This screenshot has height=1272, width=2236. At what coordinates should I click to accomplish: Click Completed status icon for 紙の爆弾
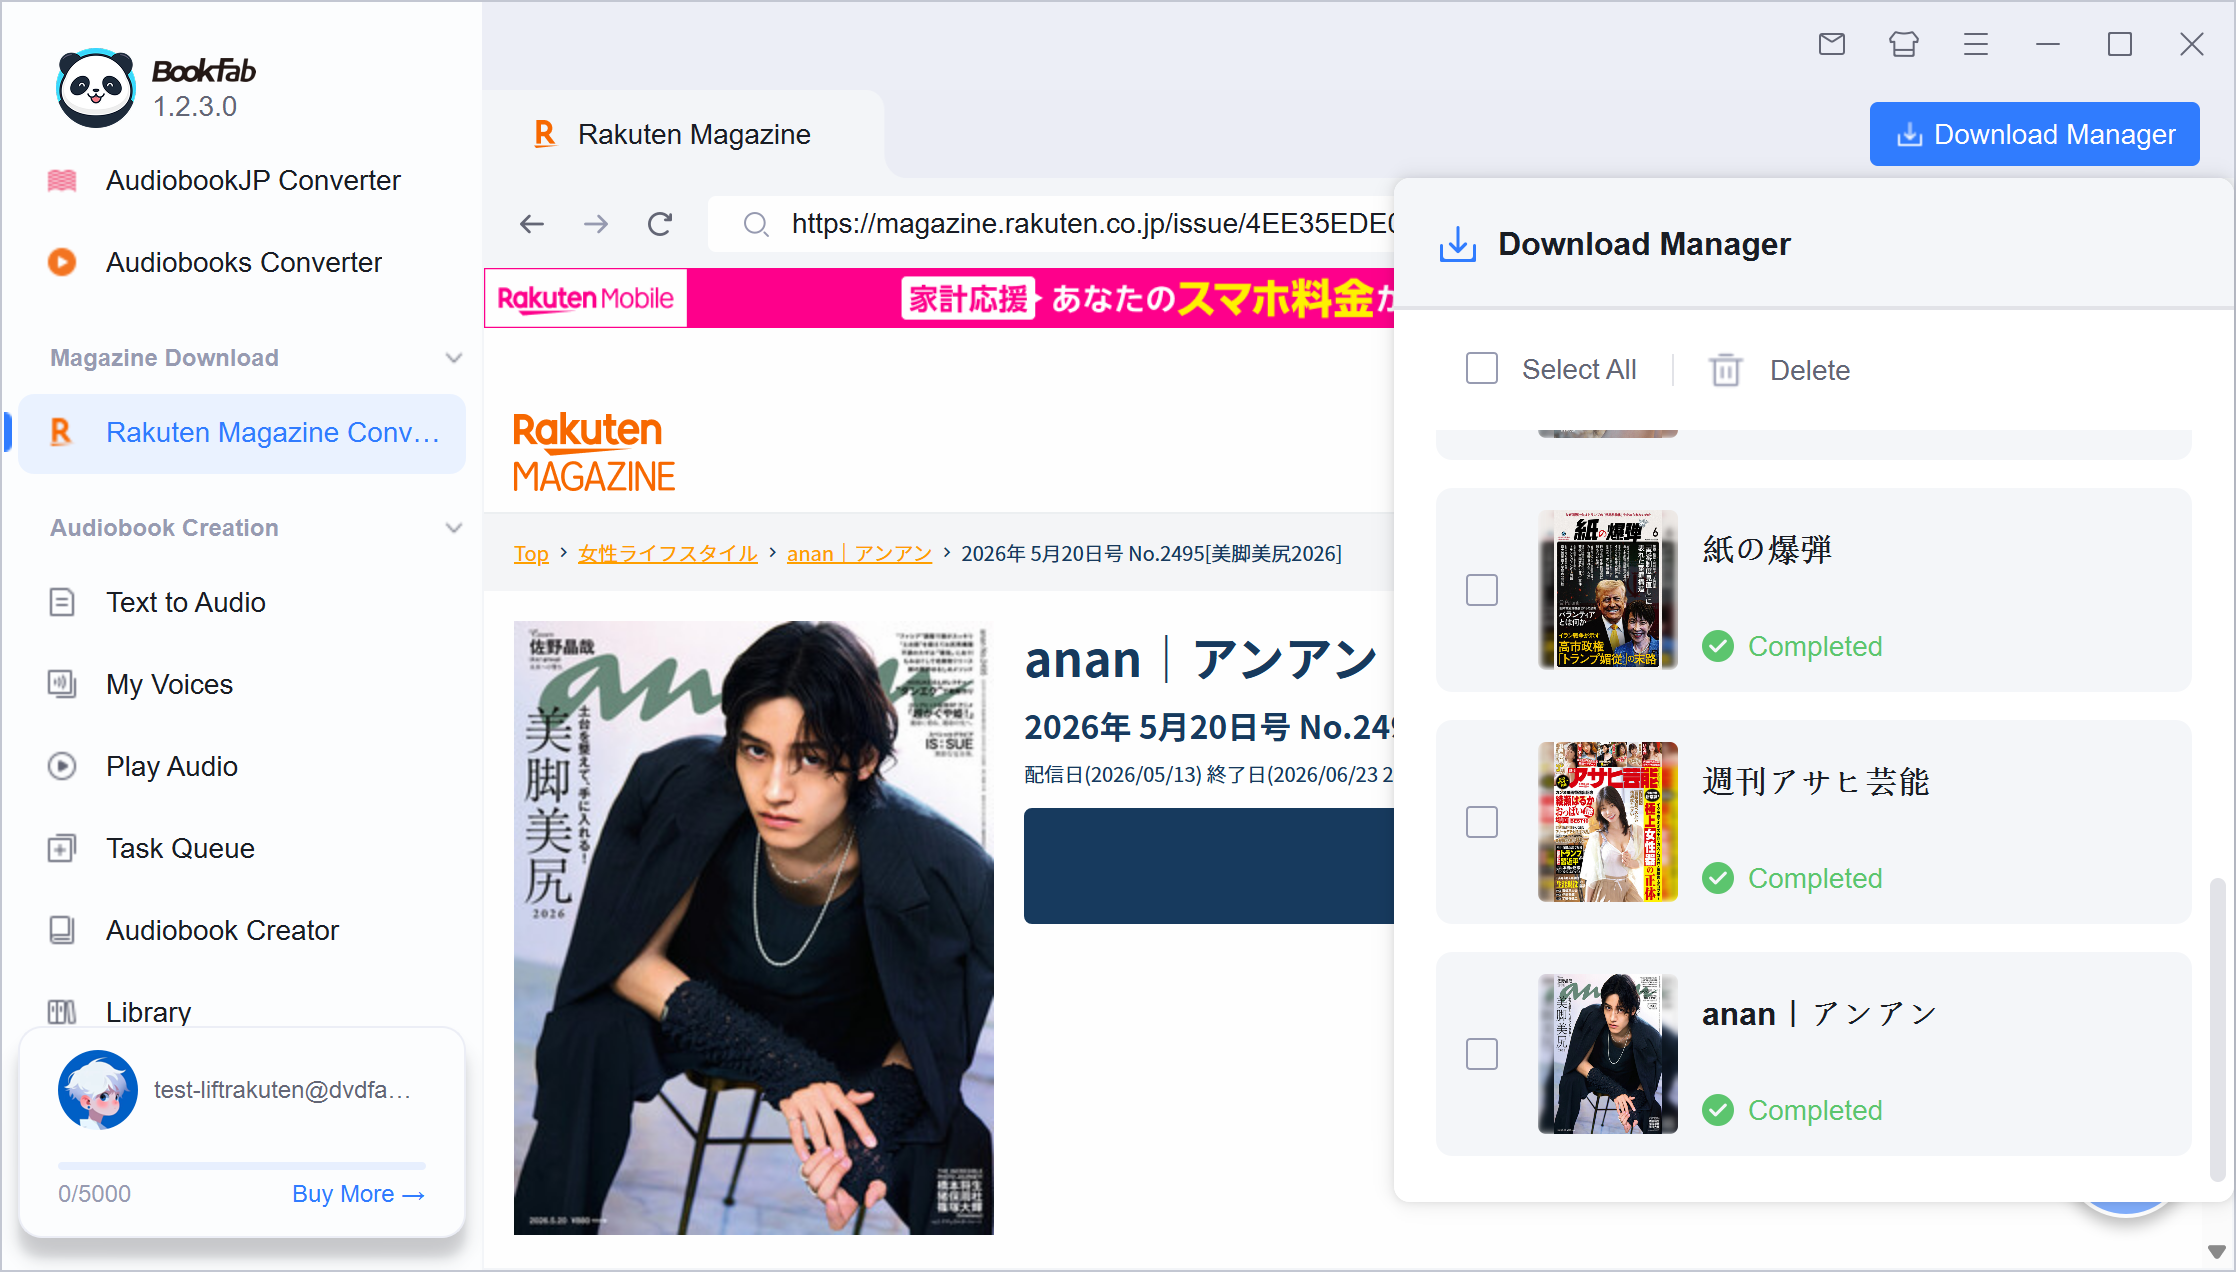pyautogui.click(x=1718, y=646)
